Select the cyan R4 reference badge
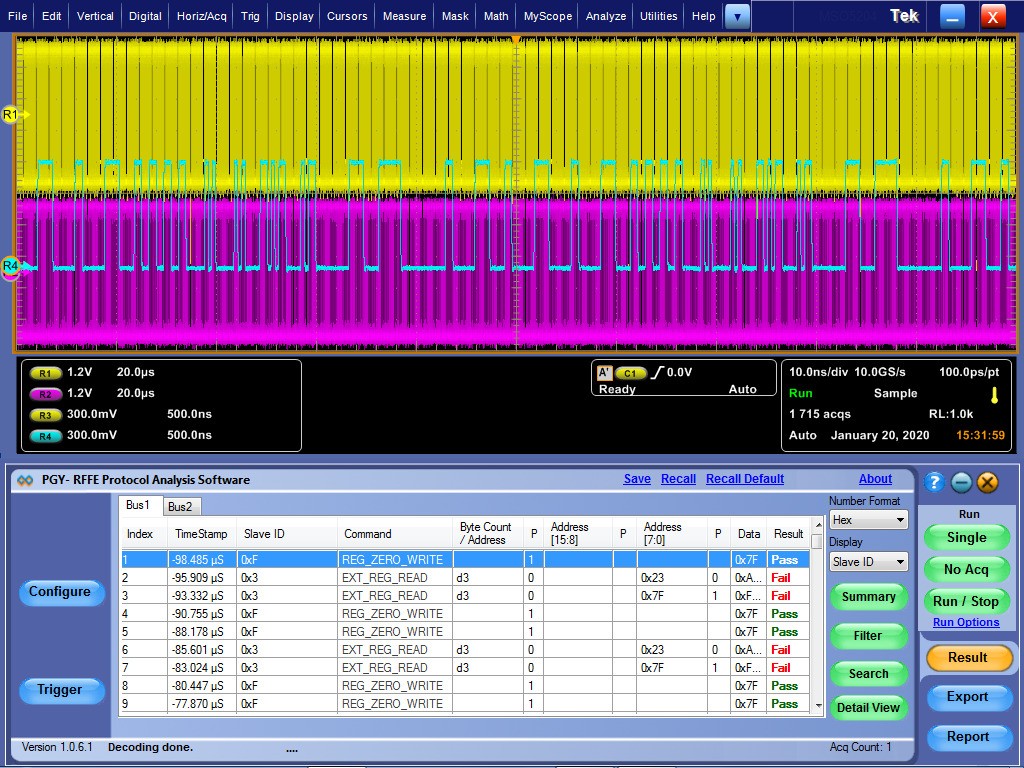This screenshot has height=768, width=1024. tap(46, 435)
